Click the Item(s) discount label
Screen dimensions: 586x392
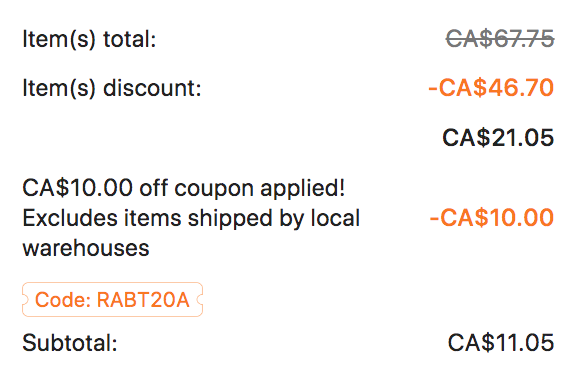(x=112, y=89)
